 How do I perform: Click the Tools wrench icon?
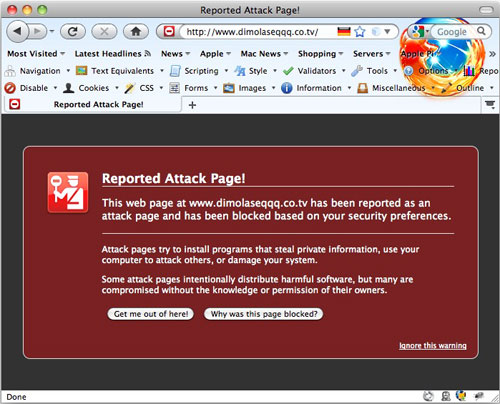[x=357, y=71]
